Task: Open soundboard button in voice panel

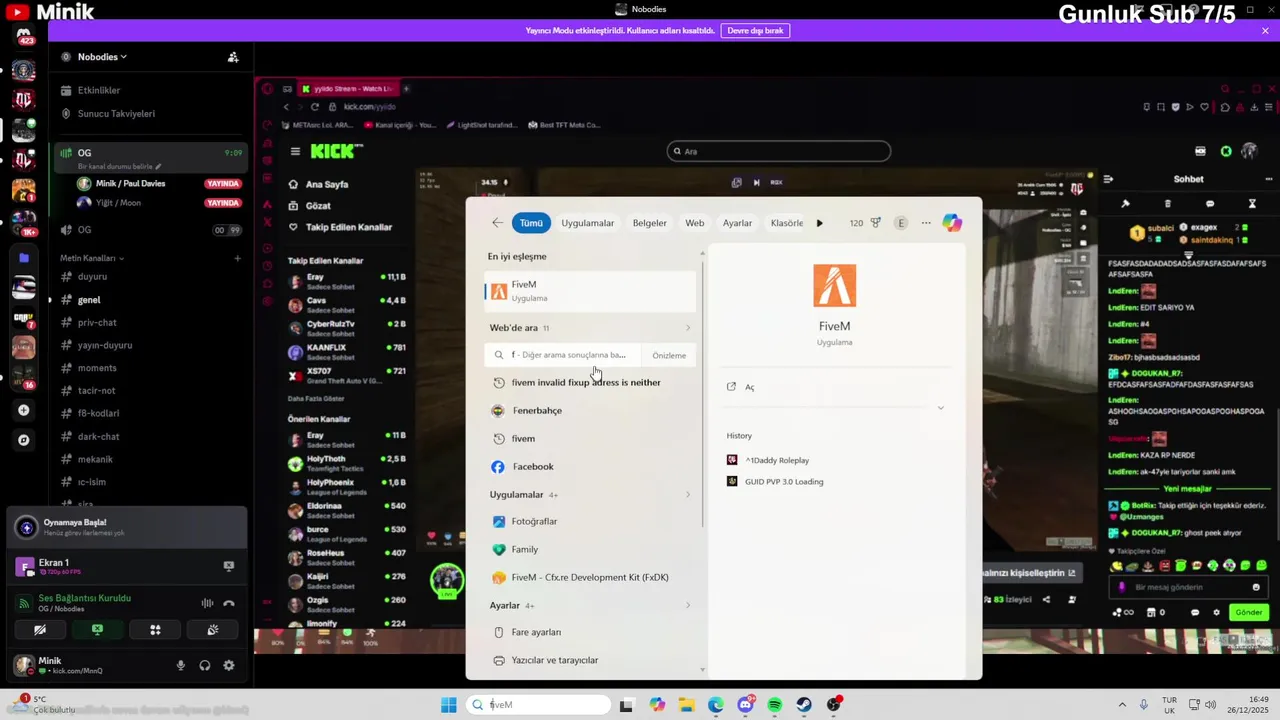Action: [x=213, y=630]
